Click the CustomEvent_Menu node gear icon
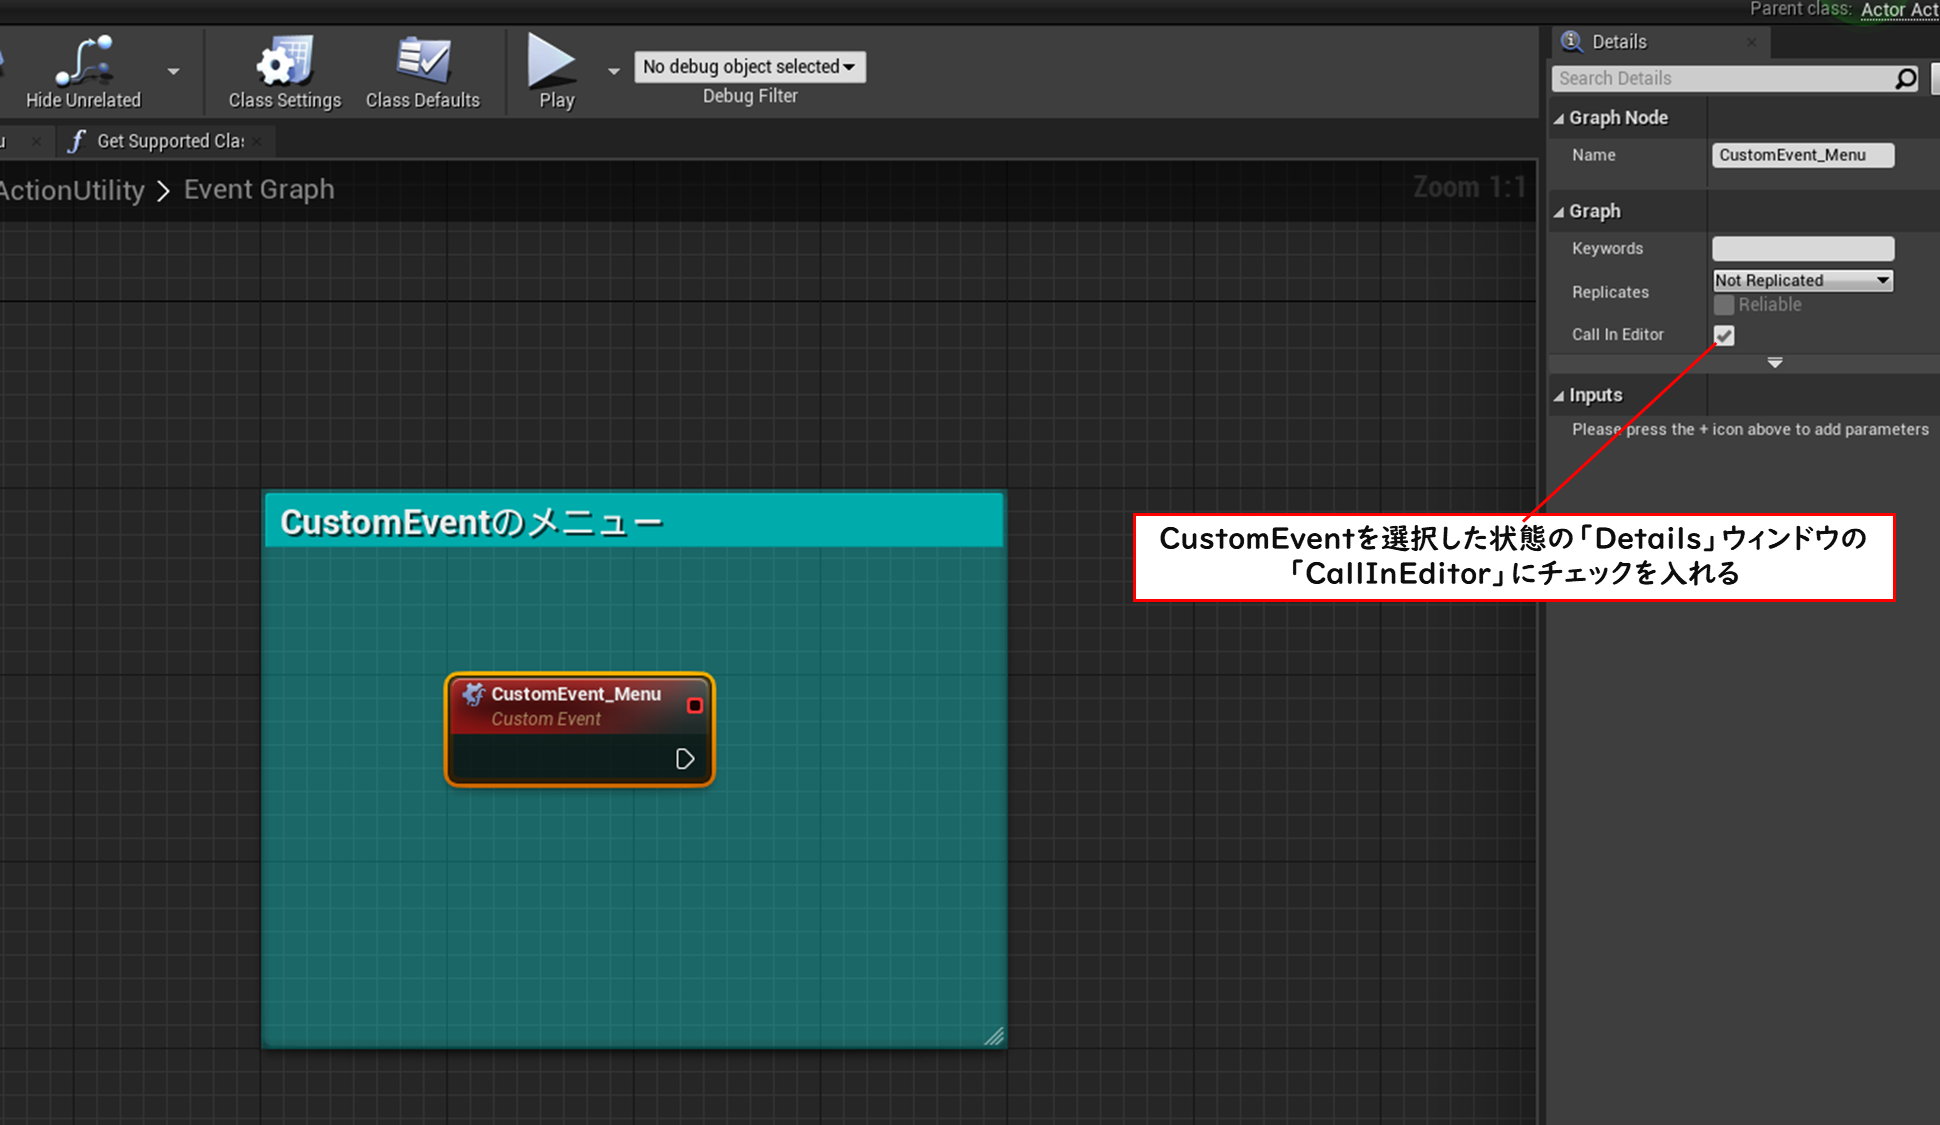 click(473, 694)
